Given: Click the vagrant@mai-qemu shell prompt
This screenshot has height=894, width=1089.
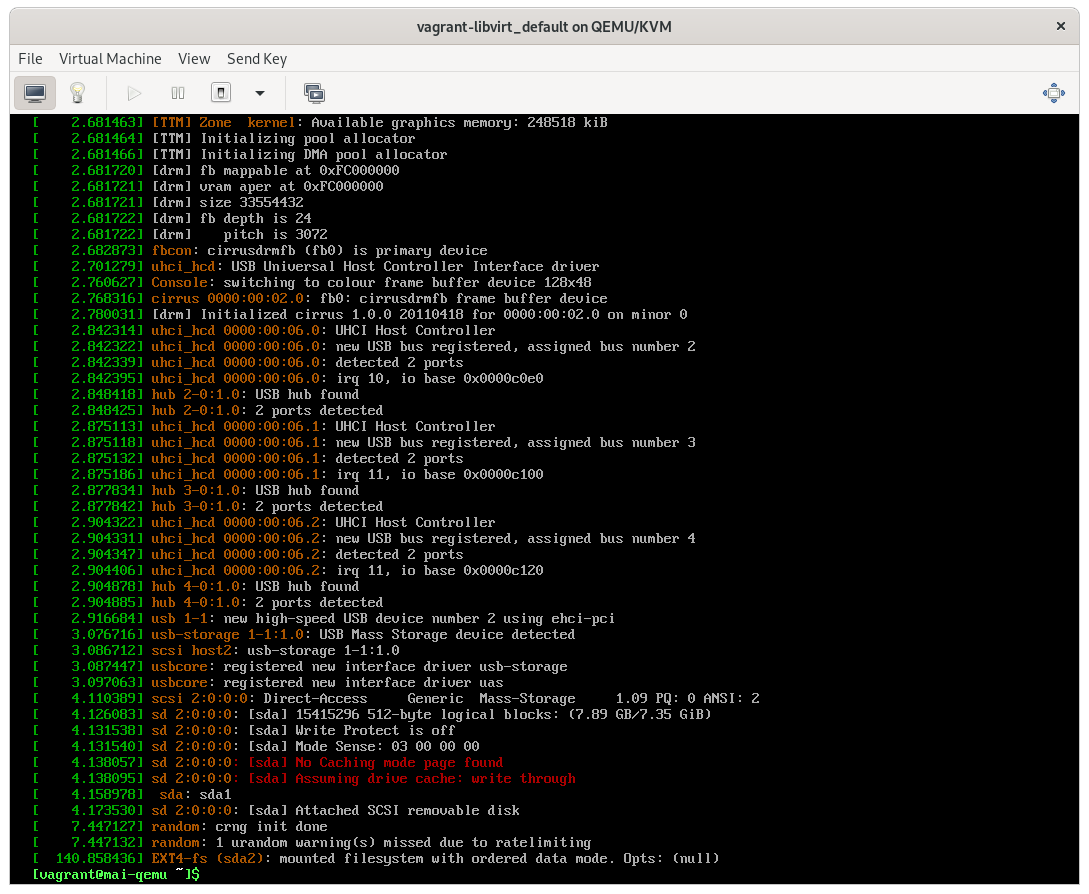Looking at the screenshot, I should click(115, 874).
